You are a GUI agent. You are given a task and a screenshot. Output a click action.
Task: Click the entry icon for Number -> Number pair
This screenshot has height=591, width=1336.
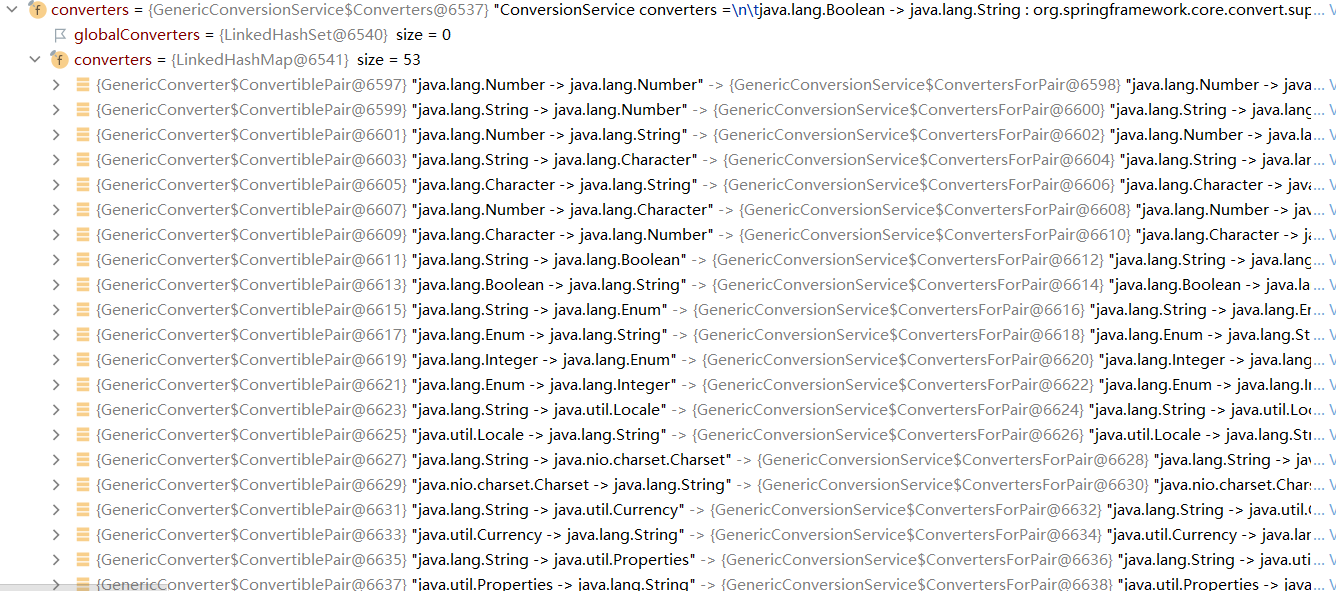84,85
